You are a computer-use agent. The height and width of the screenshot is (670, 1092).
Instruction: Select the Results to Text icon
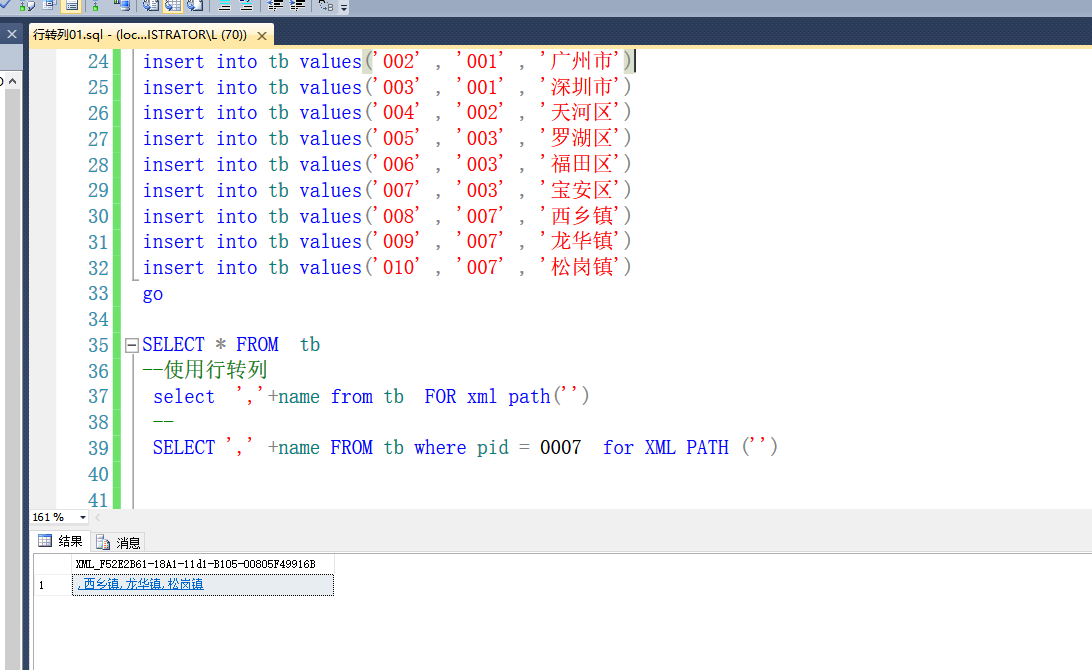tap(151, 5)
